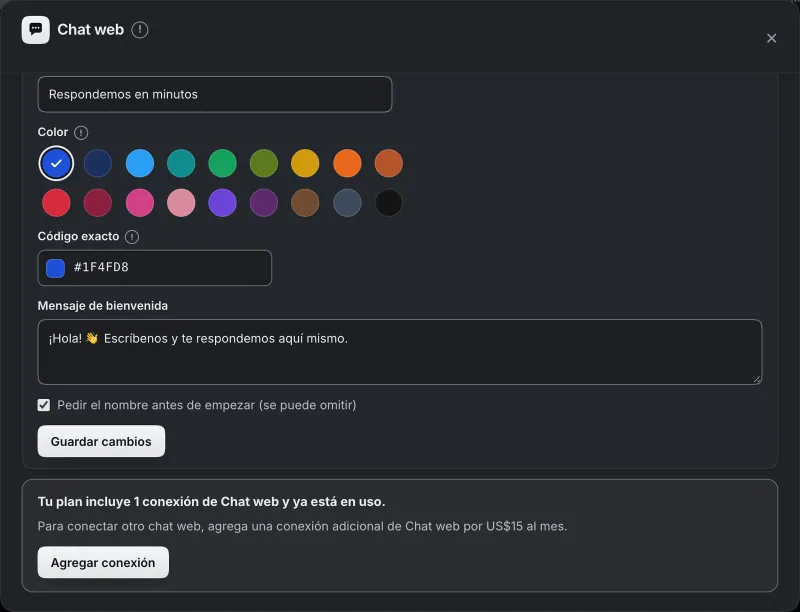Pick the black color swatch

pyautogui.click(x=389, y=202)
